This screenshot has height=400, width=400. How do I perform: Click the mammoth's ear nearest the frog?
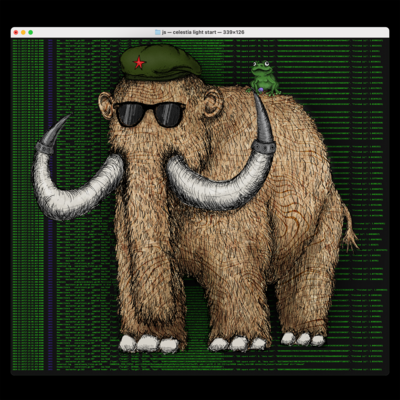213,102
